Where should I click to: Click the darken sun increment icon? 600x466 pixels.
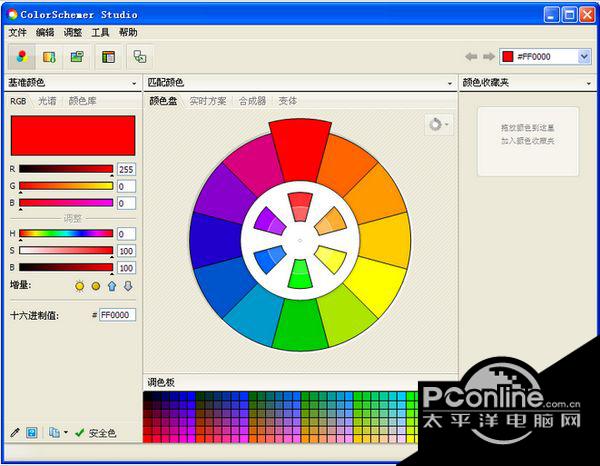[96, 286]
